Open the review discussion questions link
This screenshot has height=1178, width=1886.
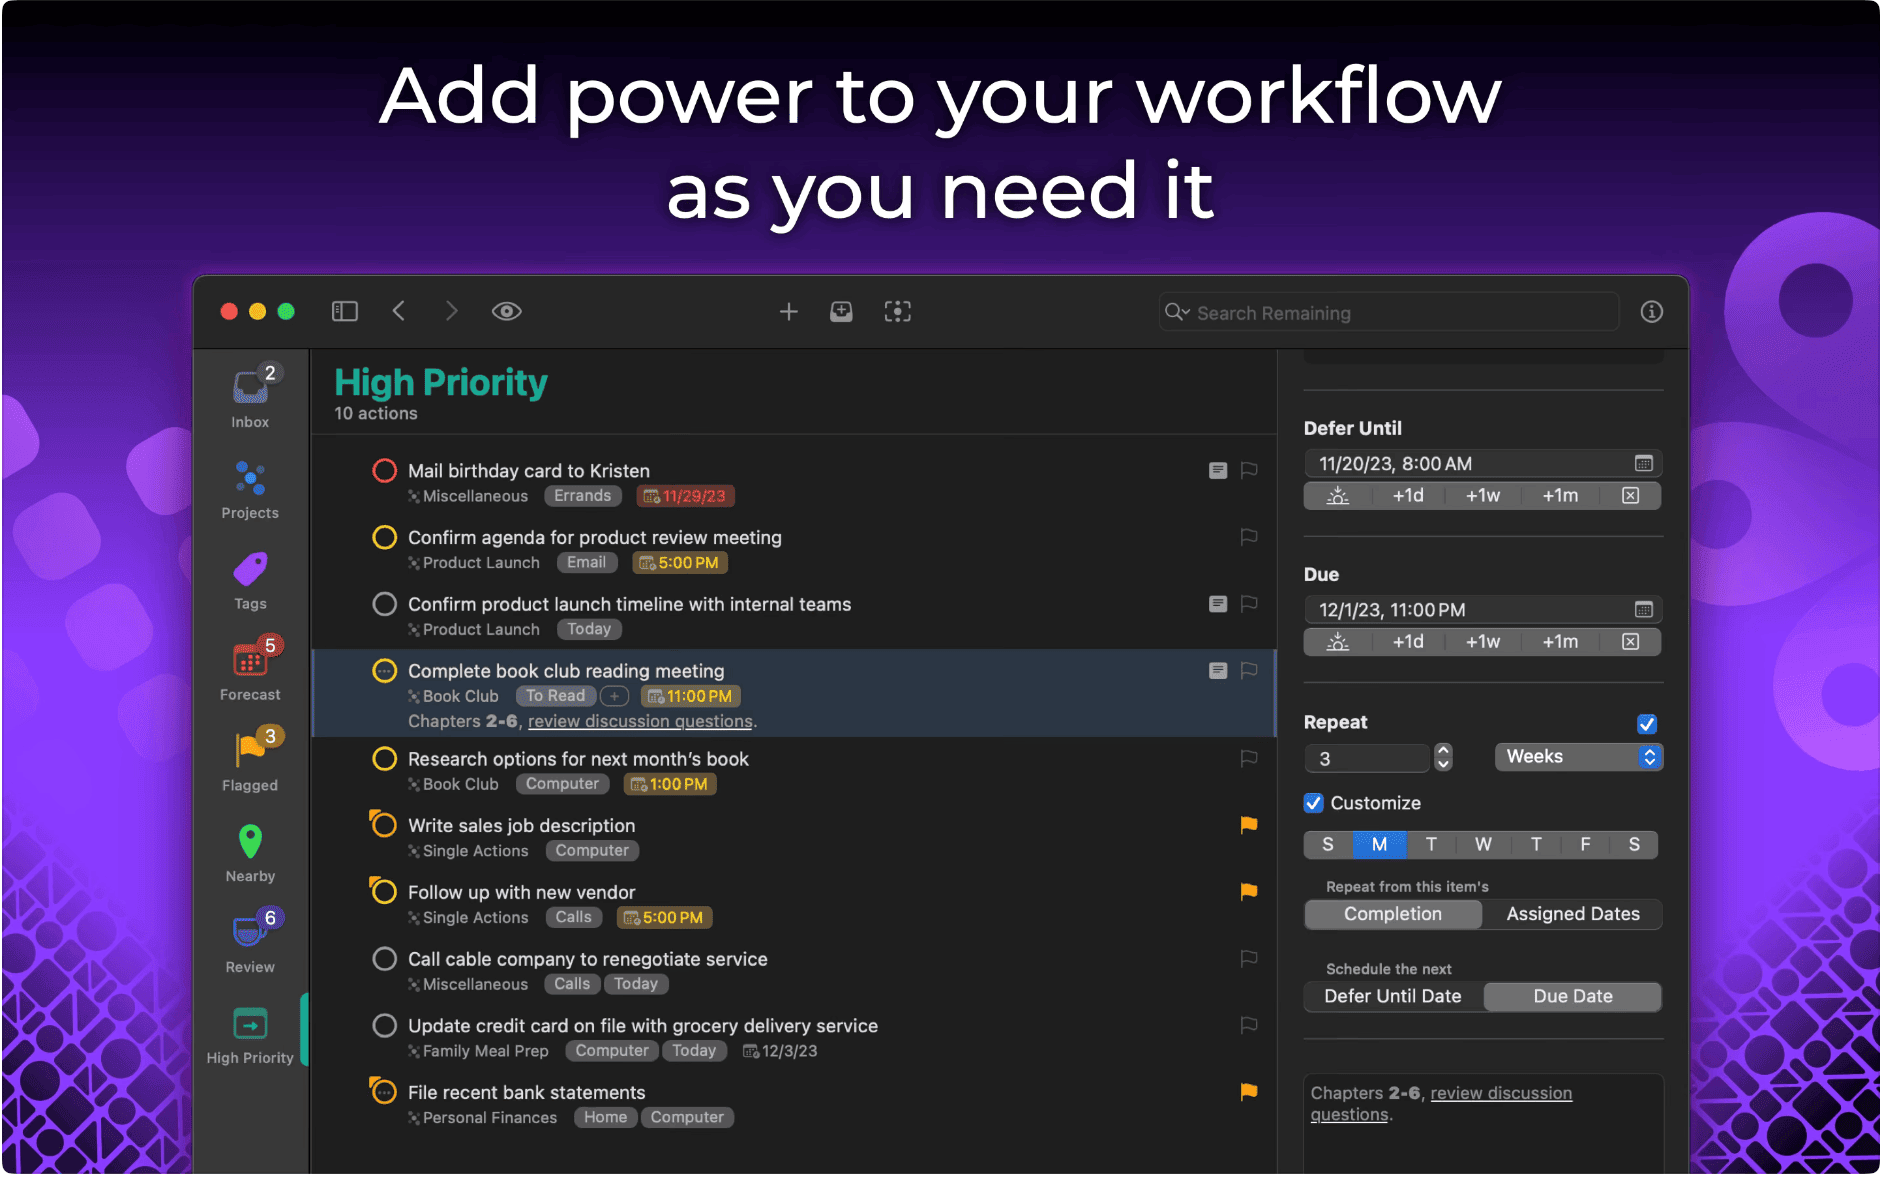(x=640, y=722)
